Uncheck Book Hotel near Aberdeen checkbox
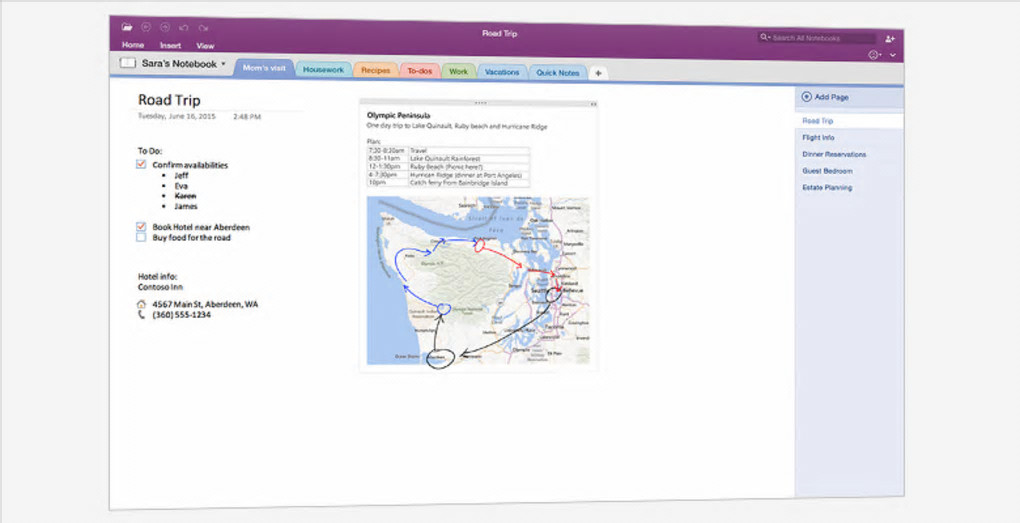The height and width of the screenshot is (523, 1020). point(141,226)
